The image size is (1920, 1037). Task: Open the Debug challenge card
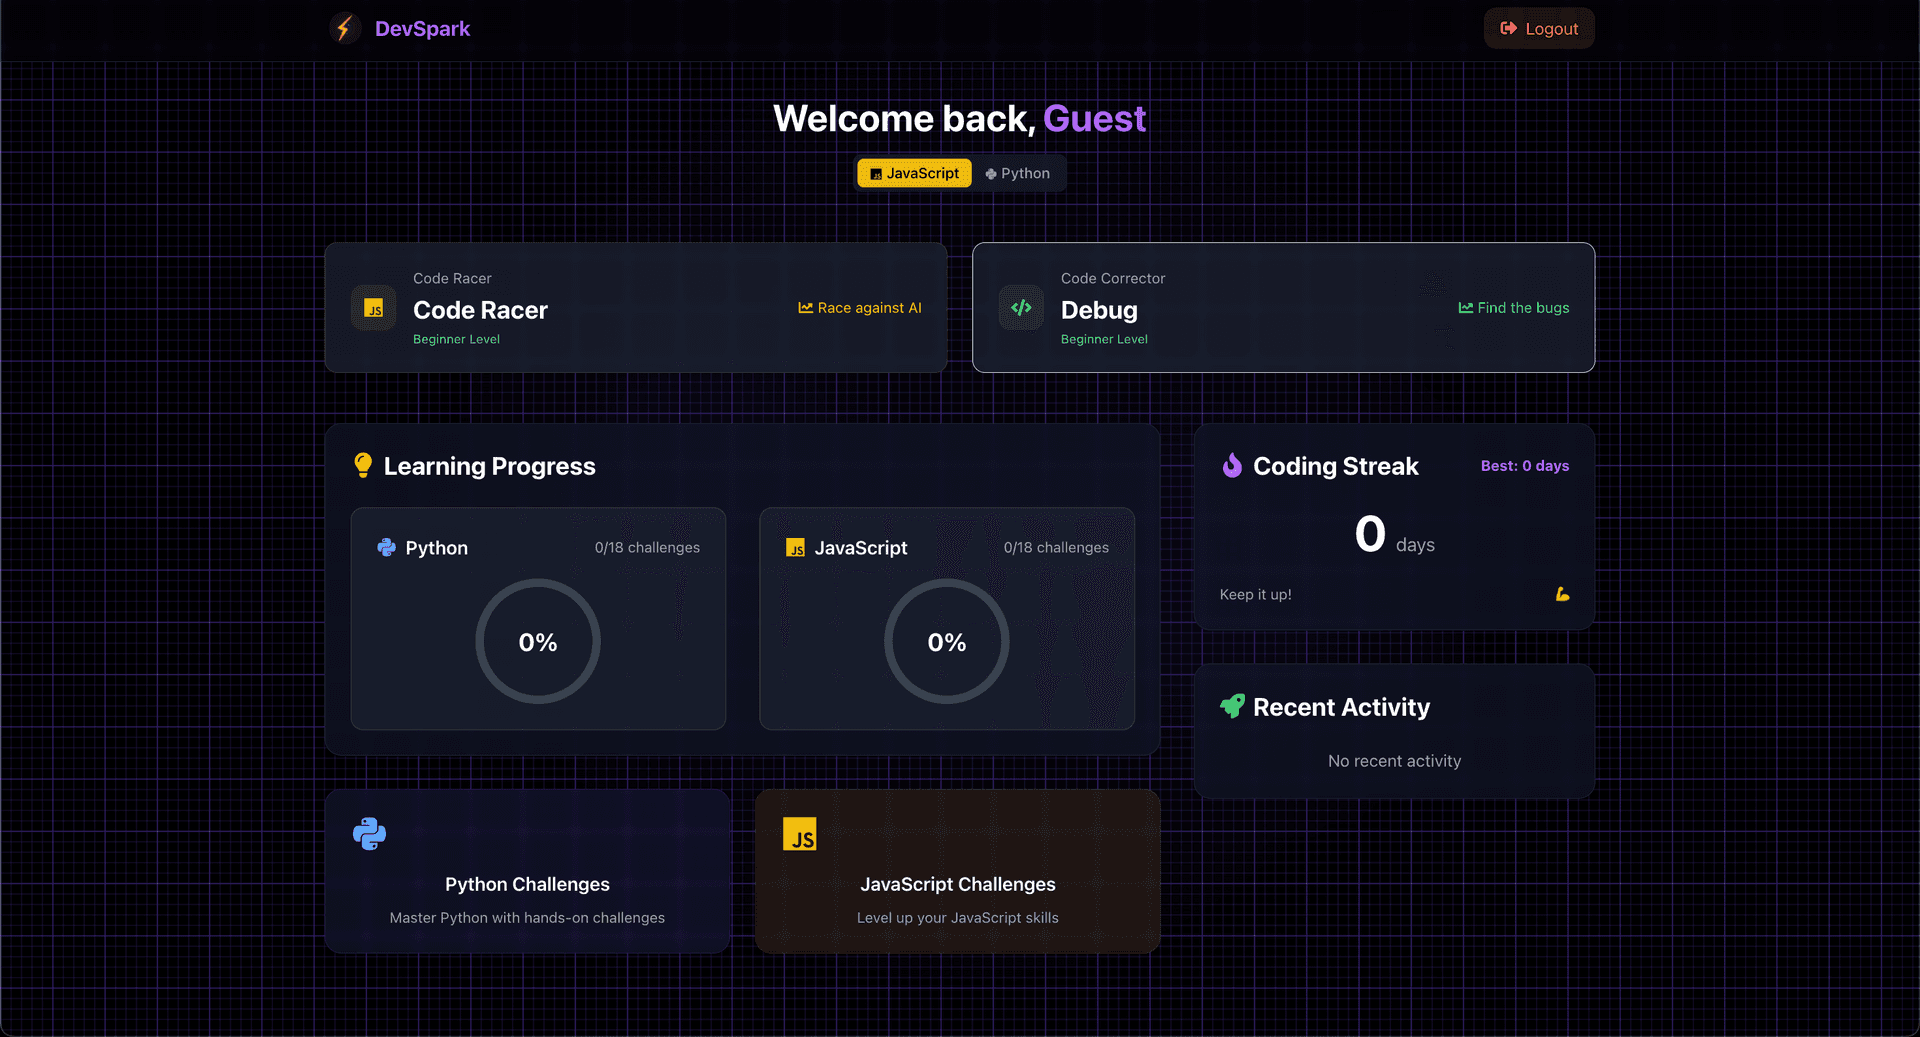[x=1283, y=308]
